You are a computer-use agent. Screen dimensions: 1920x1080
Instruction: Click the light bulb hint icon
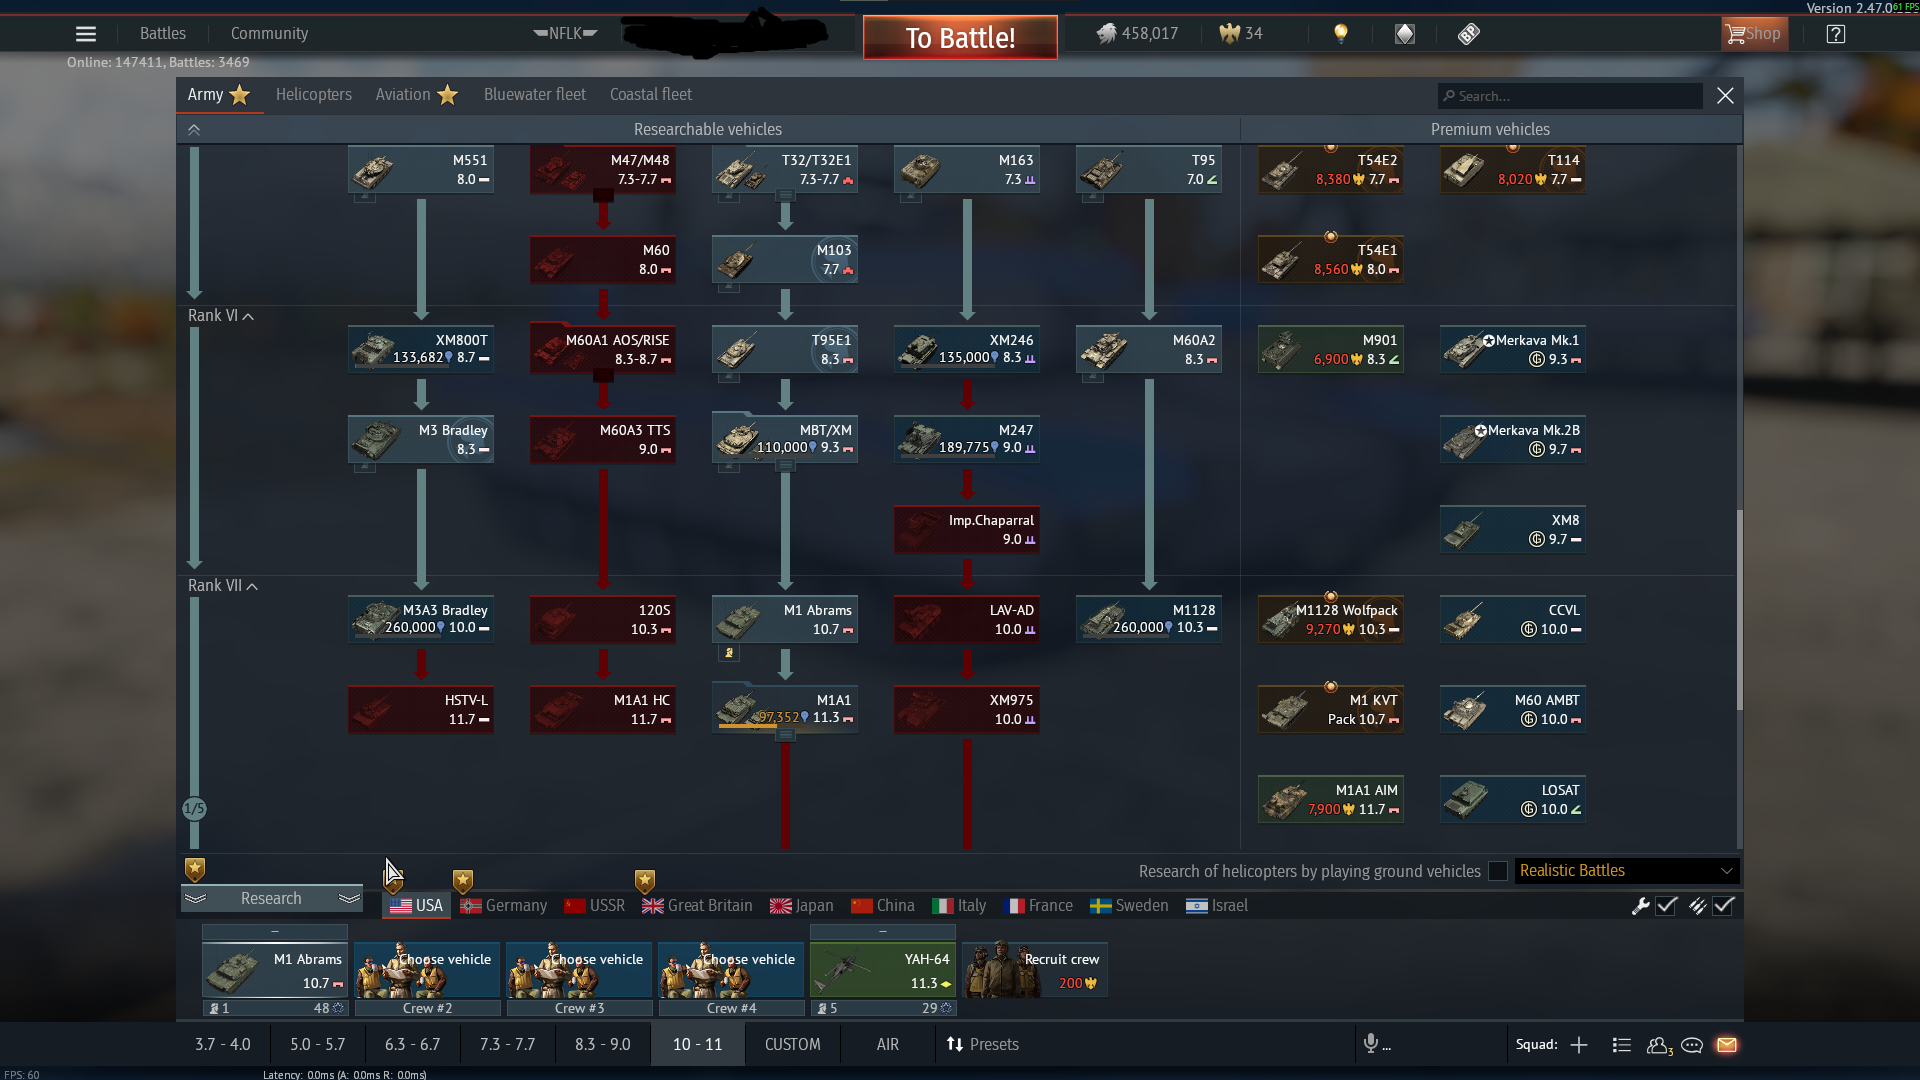tap(1341, 34)
